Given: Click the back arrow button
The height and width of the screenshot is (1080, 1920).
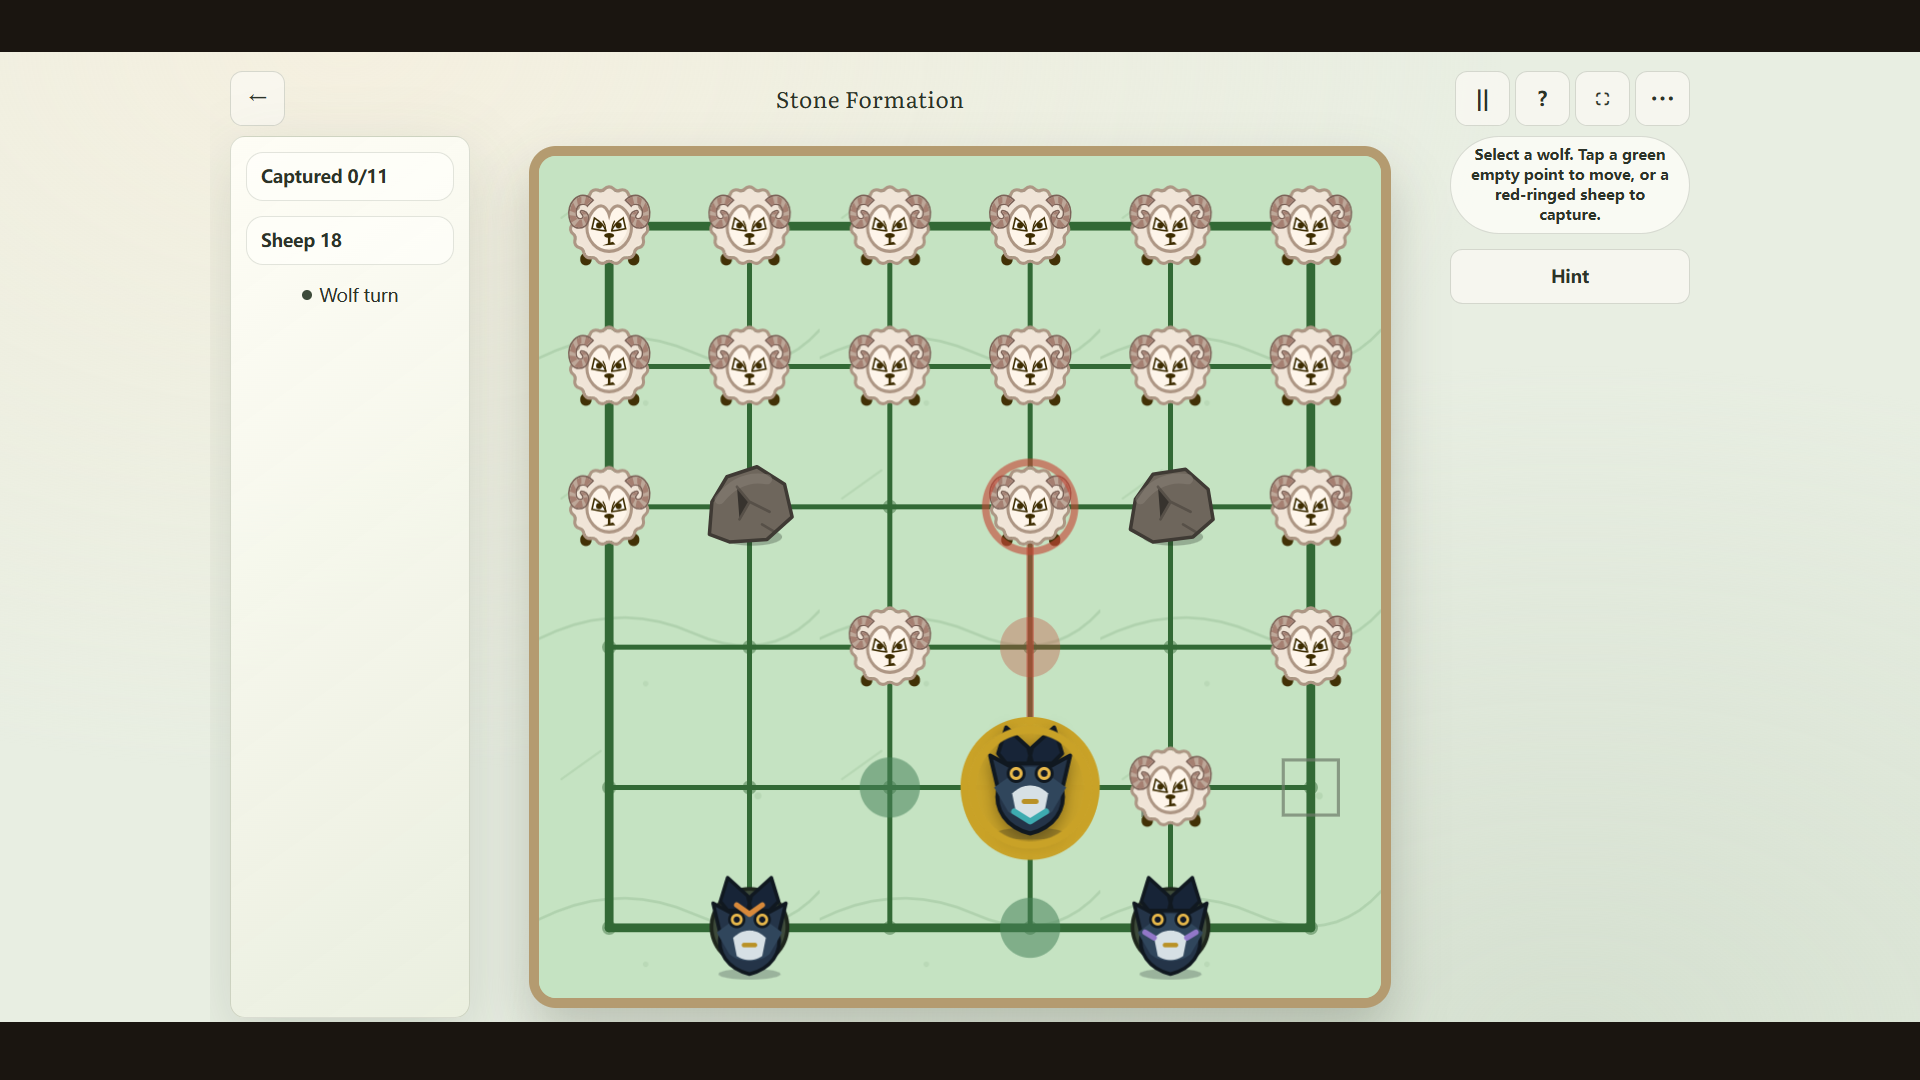Looking at the screenshot, I should coord(257,98).
